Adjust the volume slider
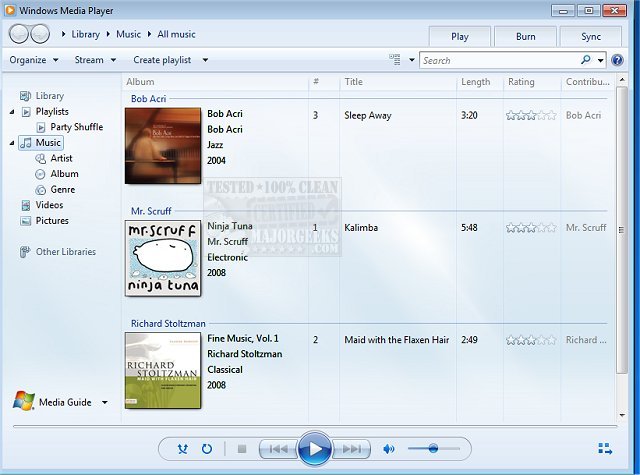 click(433, 449)
